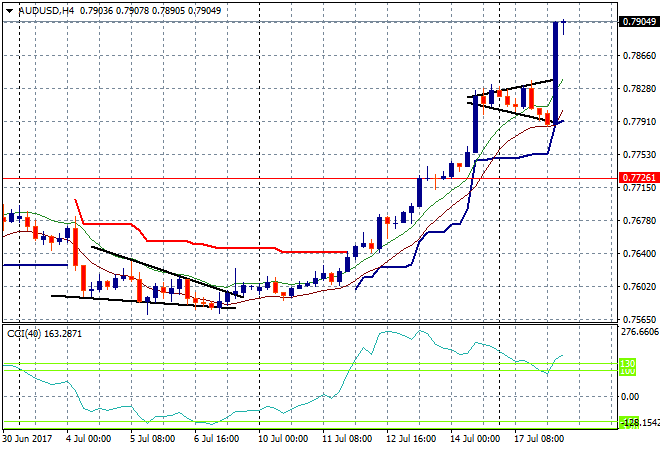This screenshot has height=450, width=660.
Task: Click the tall blue breakout candle at 0.79049
Action: click(x=556, y=73)
